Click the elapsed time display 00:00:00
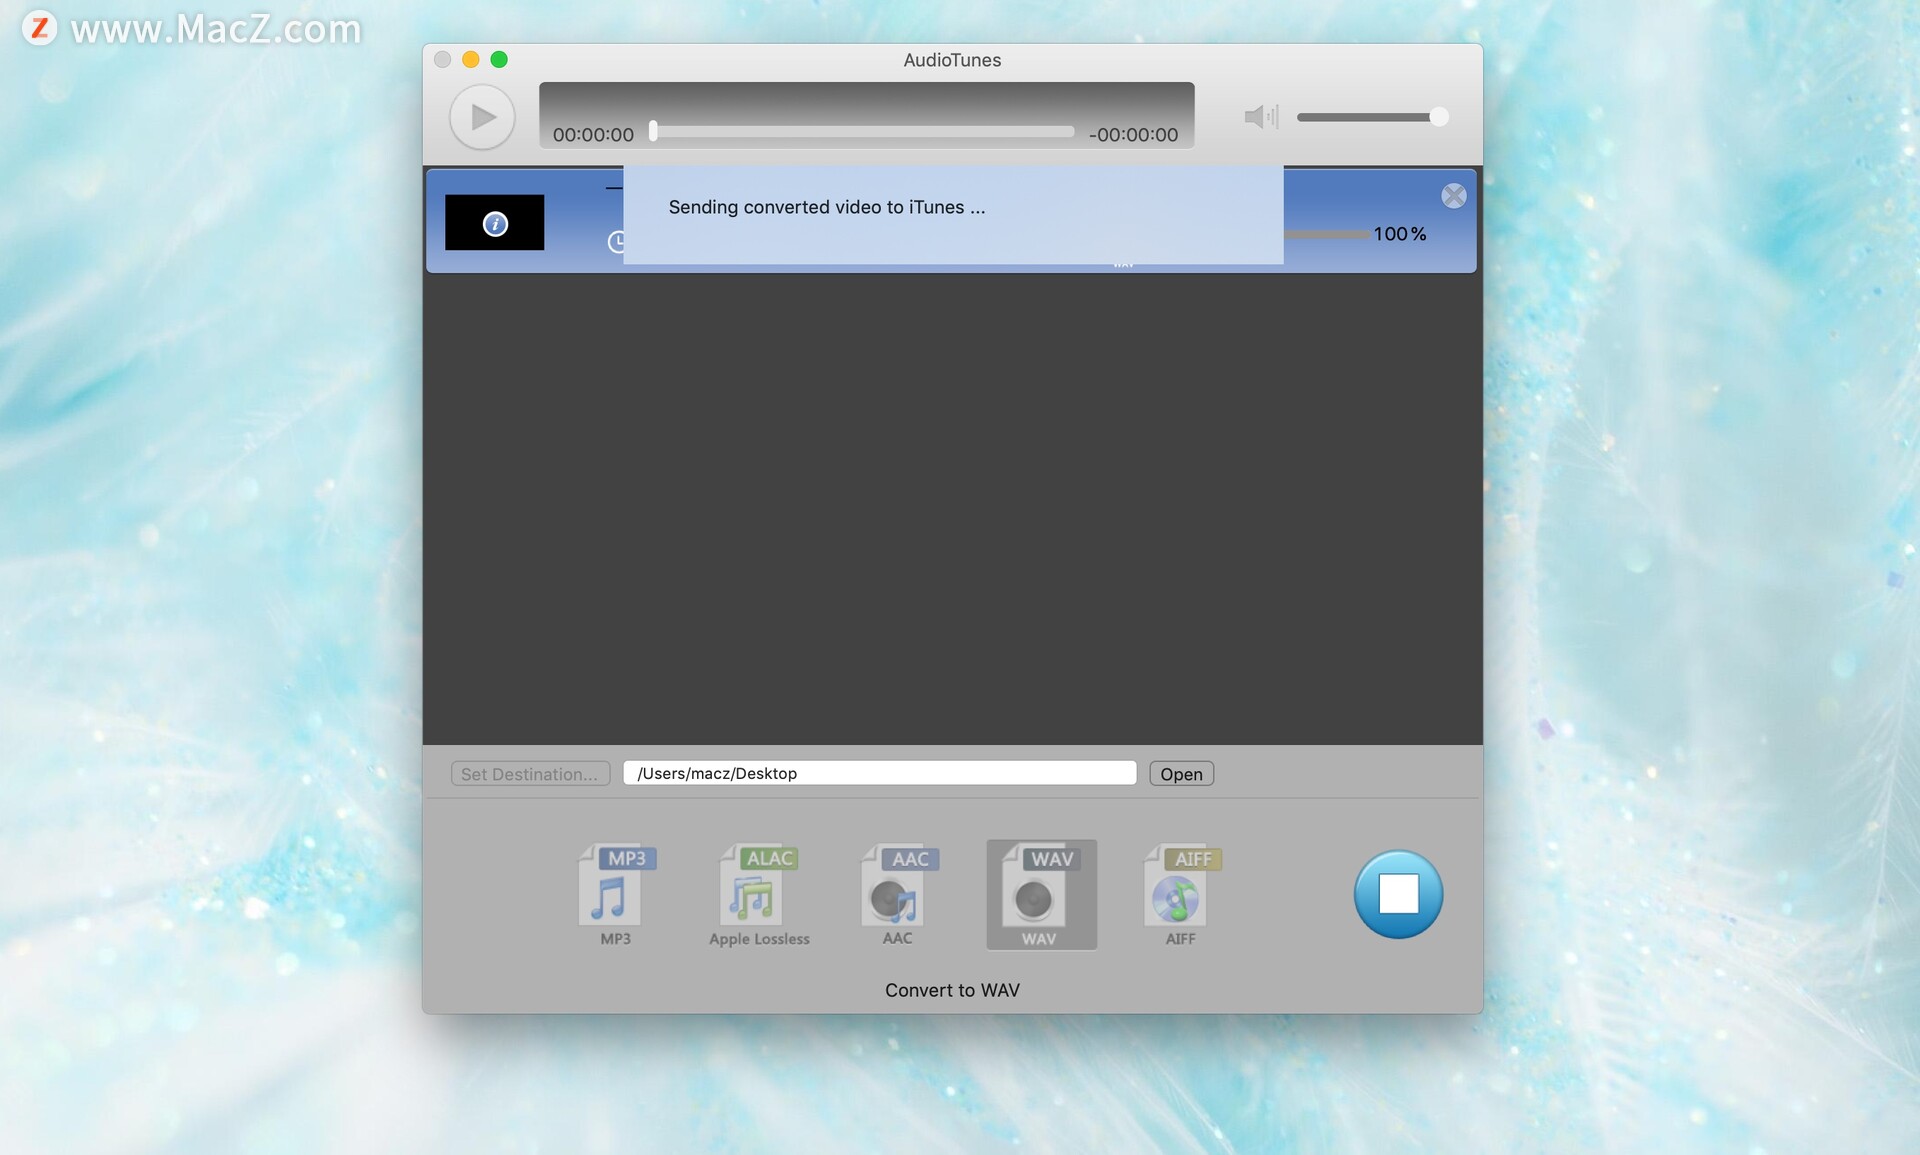 coord(592,133)
